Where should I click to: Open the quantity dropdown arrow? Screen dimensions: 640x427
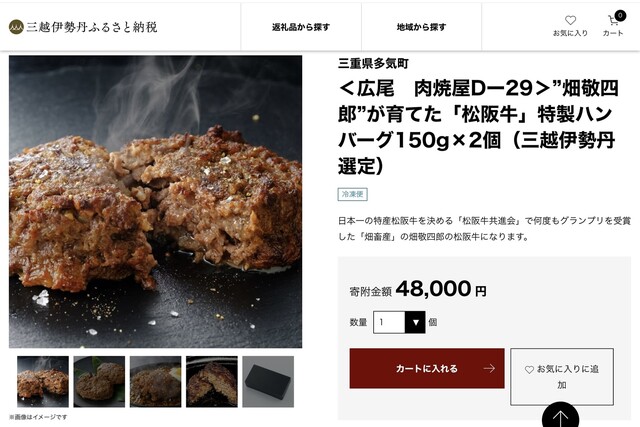coord(415,322)
